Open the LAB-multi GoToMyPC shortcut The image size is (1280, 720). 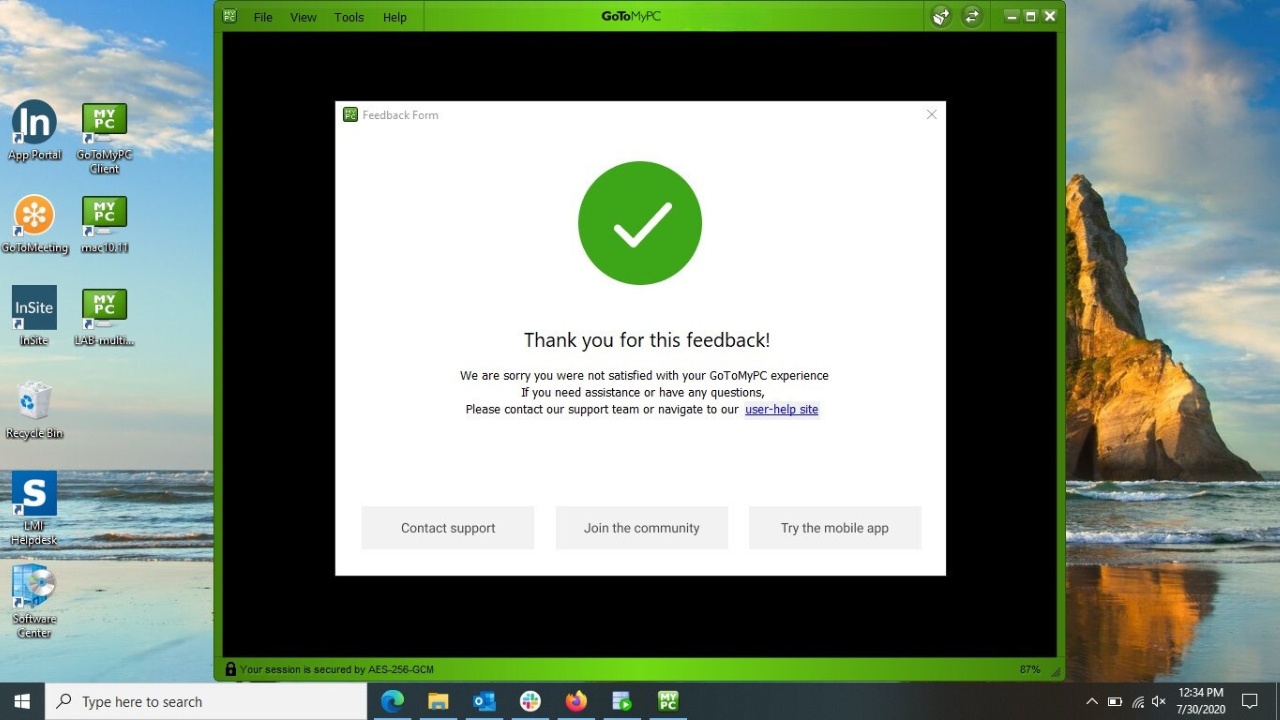[104, 316]
